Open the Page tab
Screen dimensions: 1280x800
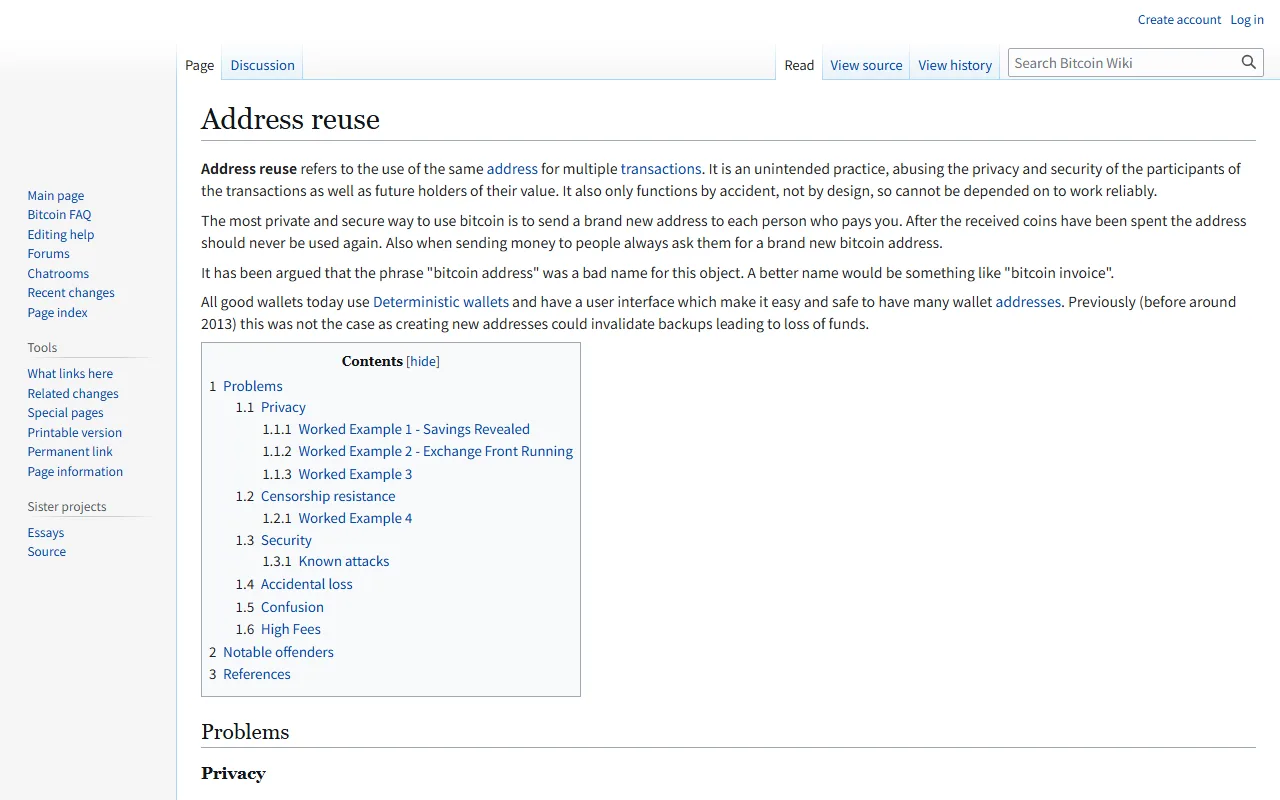tap(200, 65)
